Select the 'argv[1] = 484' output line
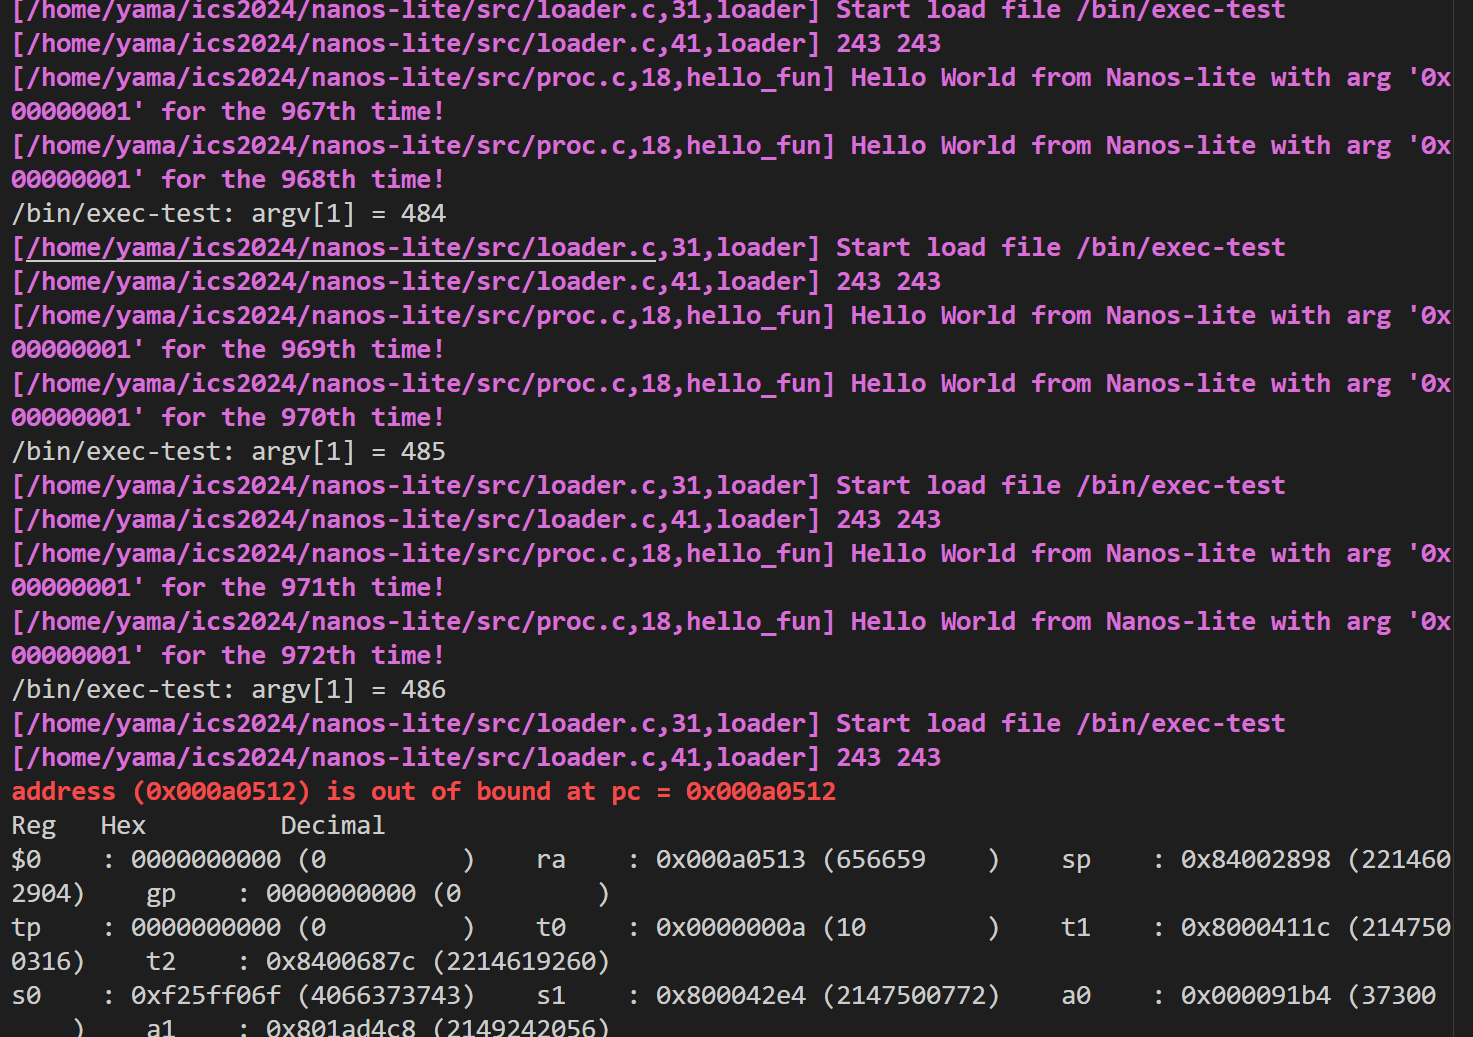This screenshot has height=1037, width=1473. point(228,214)
